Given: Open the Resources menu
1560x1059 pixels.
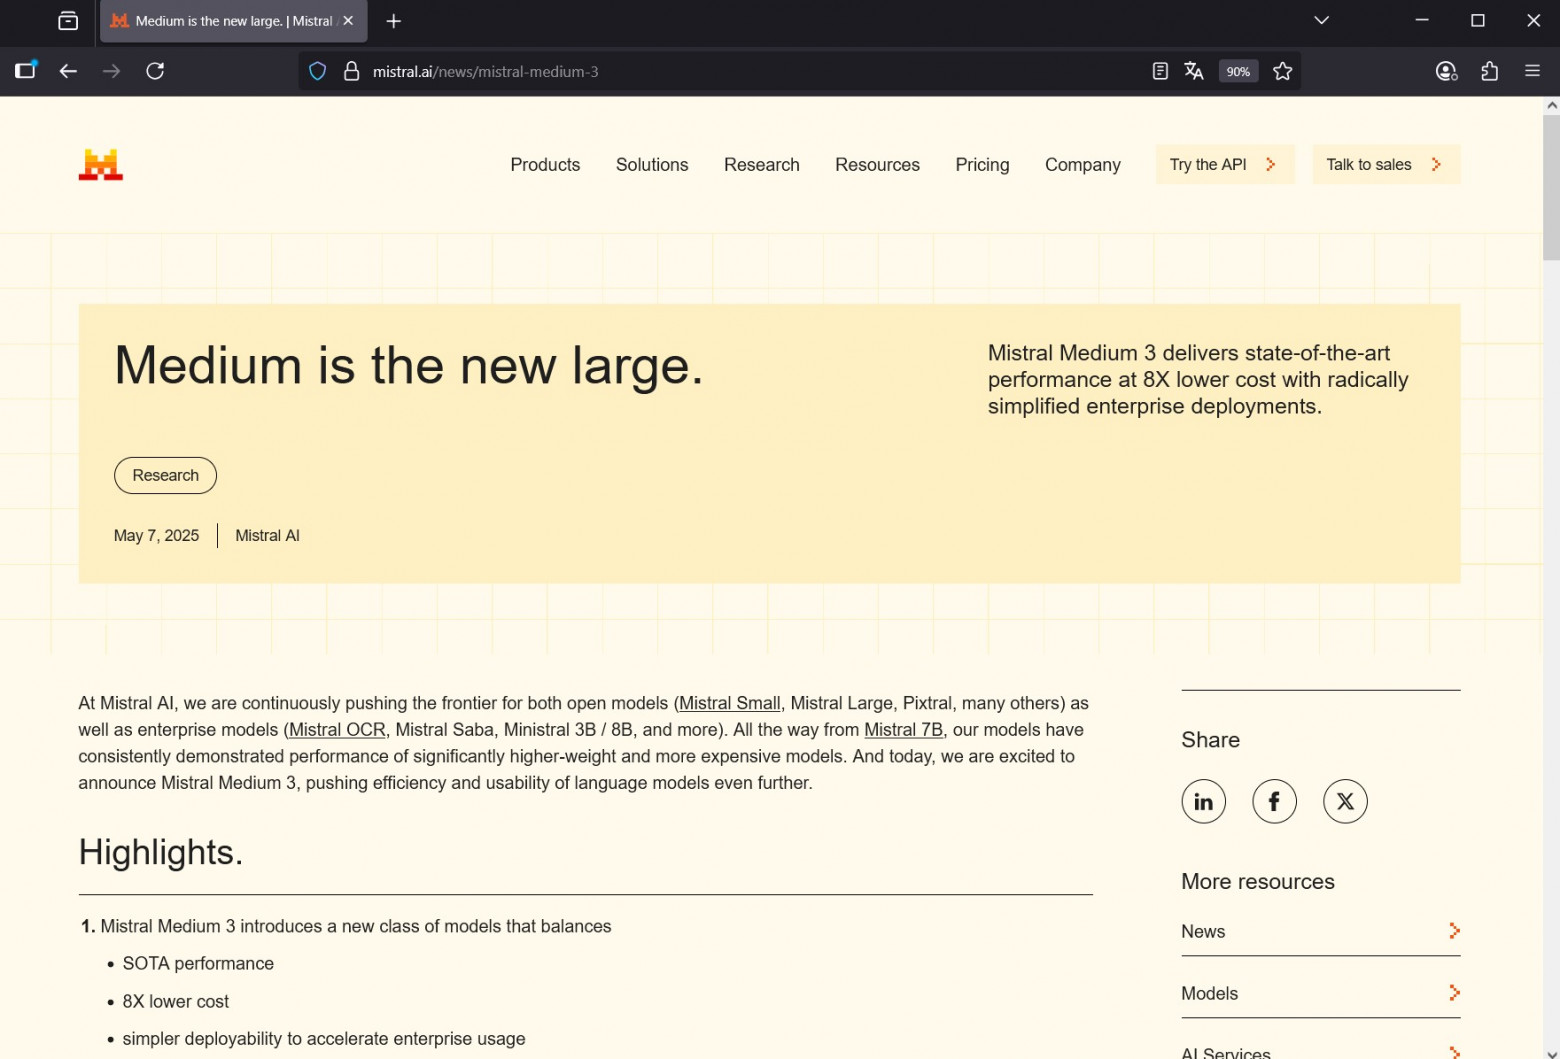Looking at the screenshot, I should pyautogui.click(x=877, y=165).
